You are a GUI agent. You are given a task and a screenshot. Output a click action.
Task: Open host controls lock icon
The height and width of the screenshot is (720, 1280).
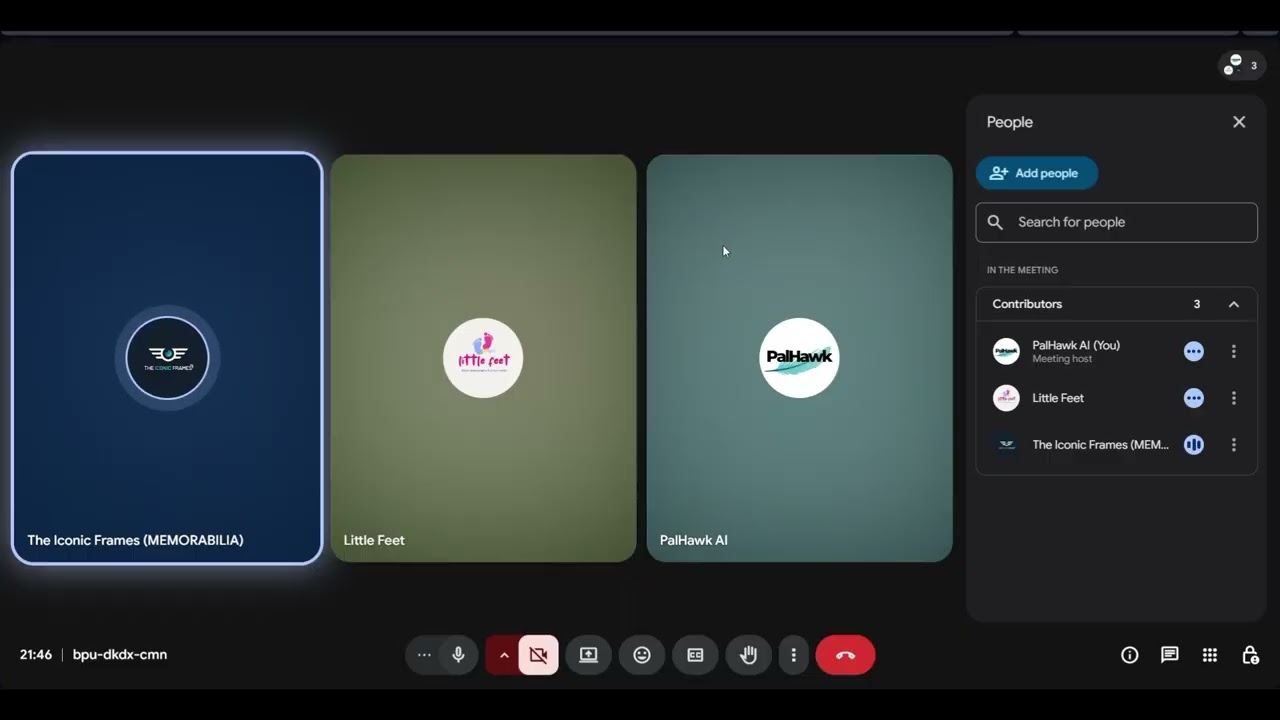point(1250,655)
